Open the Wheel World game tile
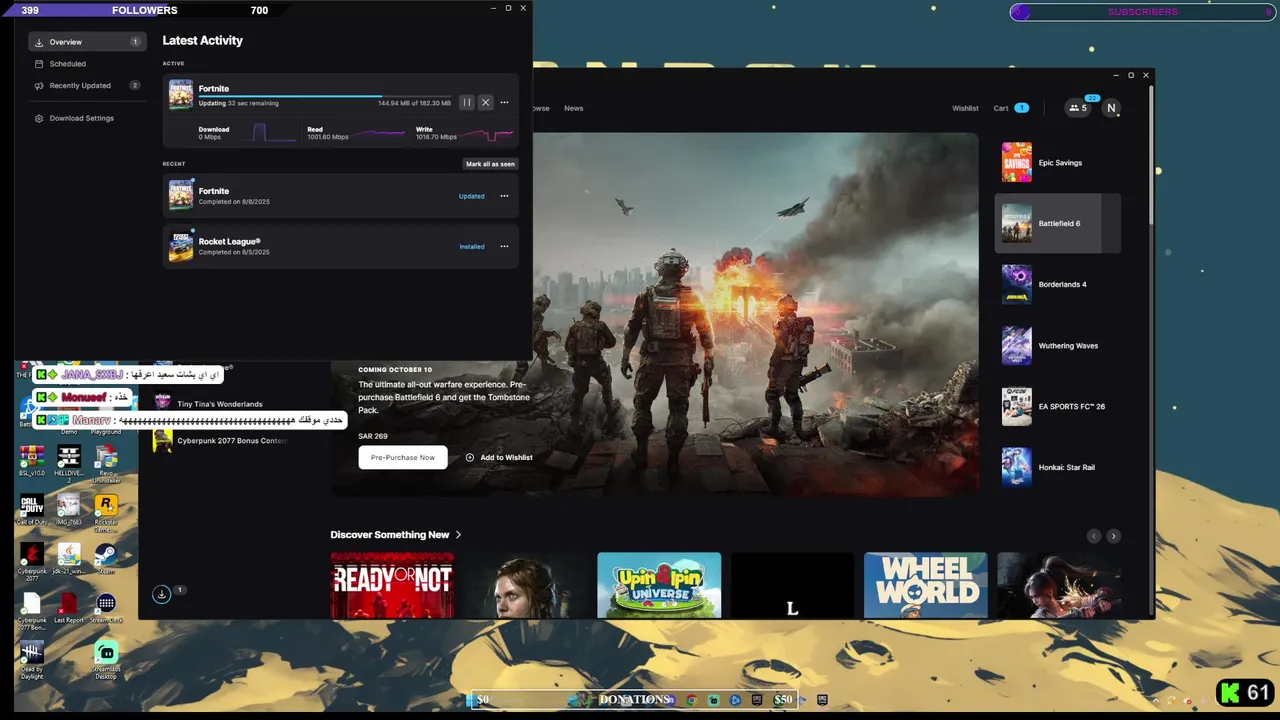This screenshot has height=720, width=1280. (x=925, y=585)
